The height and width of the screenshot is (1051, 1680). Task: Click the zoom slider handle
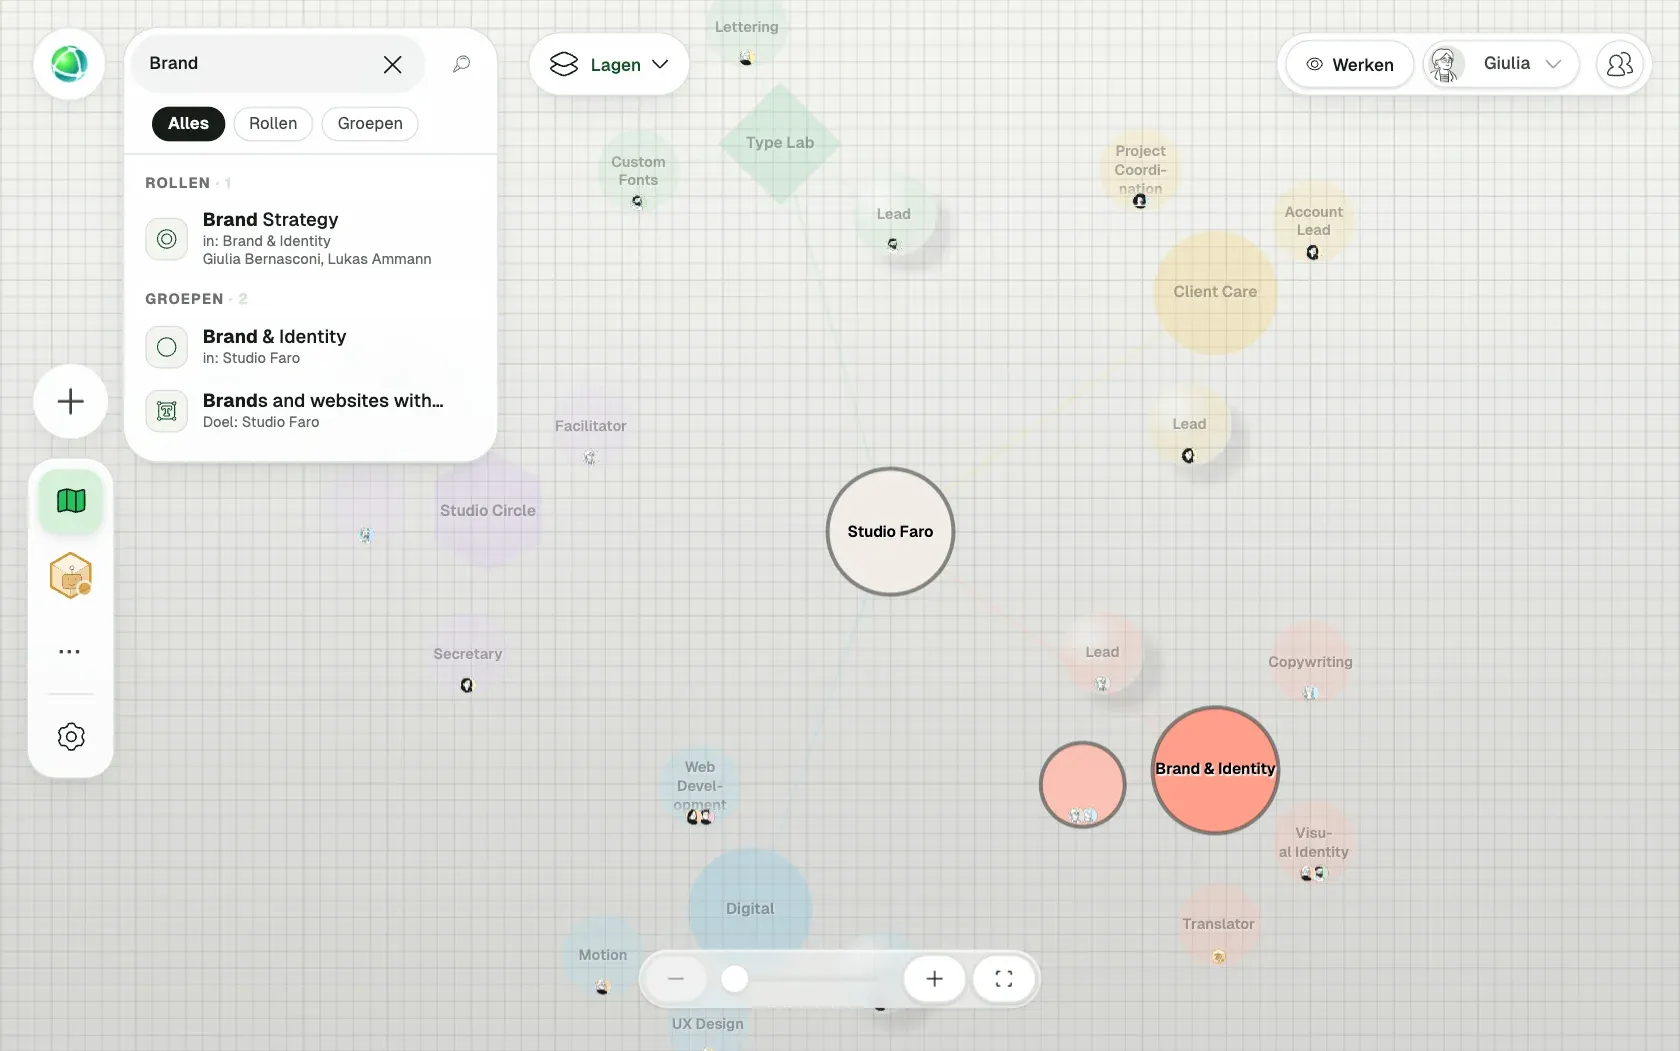(735, 979)
